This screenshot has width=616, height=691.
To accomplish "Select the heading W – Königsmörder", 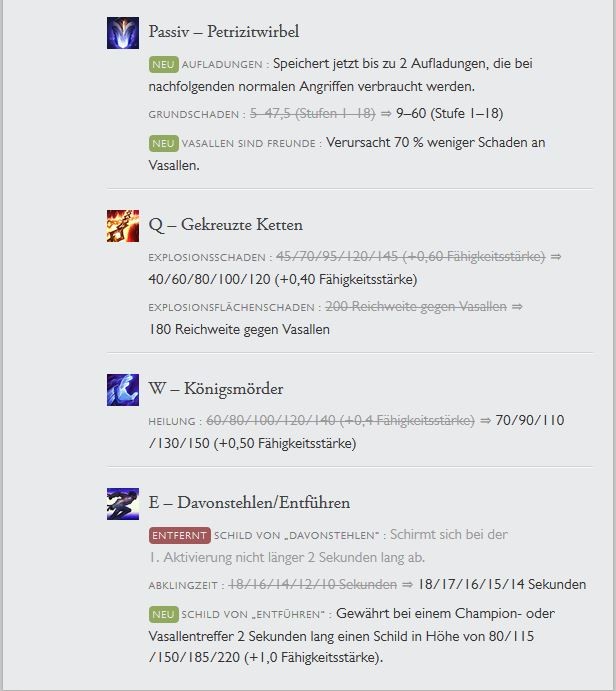I will point(216,389).
